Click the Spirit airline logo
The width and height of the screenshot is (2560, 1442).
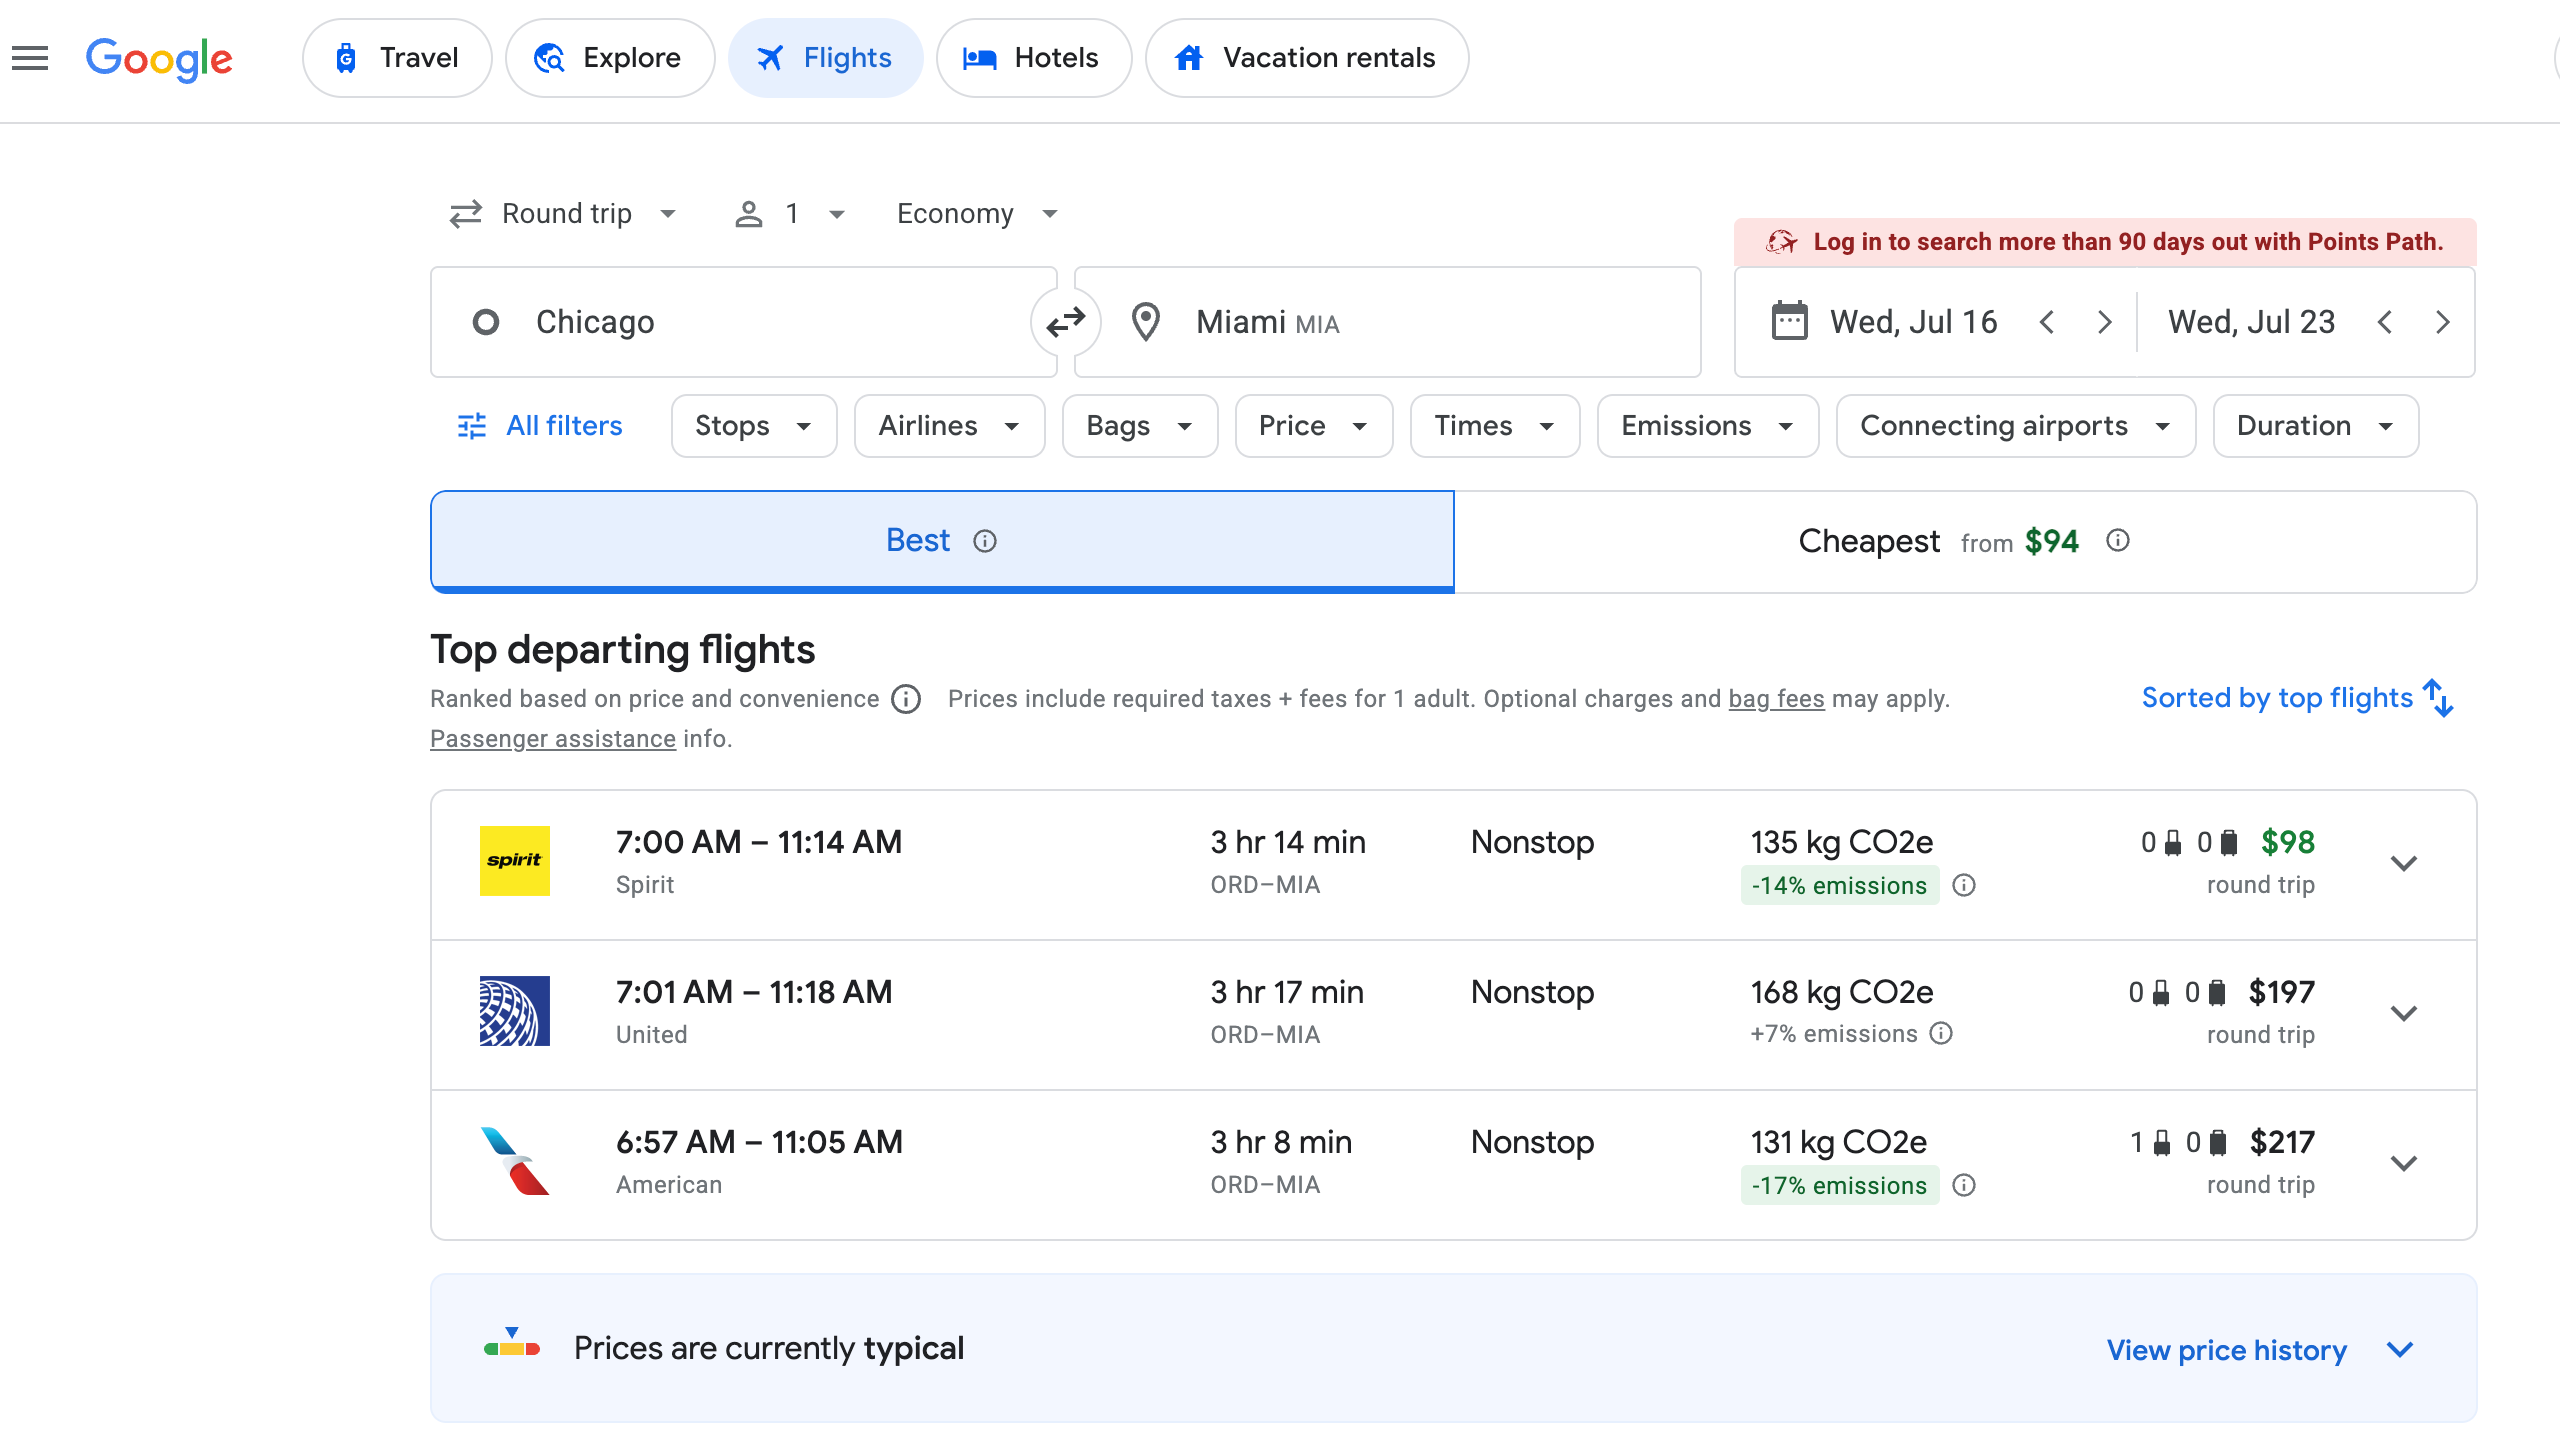tap(515, 861)
